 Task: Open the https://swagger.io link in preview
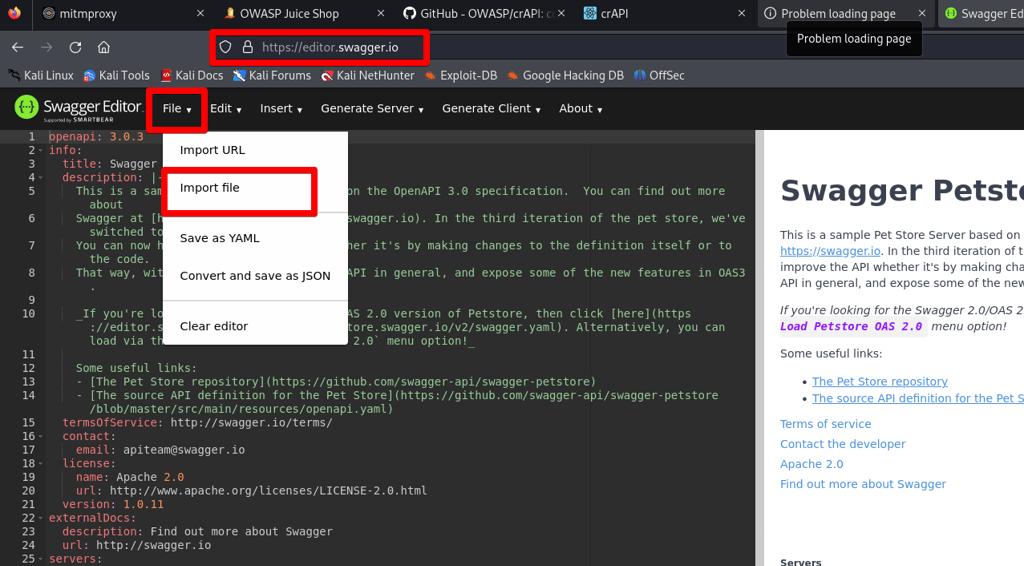pyautogui.click(x=830, y=251)
